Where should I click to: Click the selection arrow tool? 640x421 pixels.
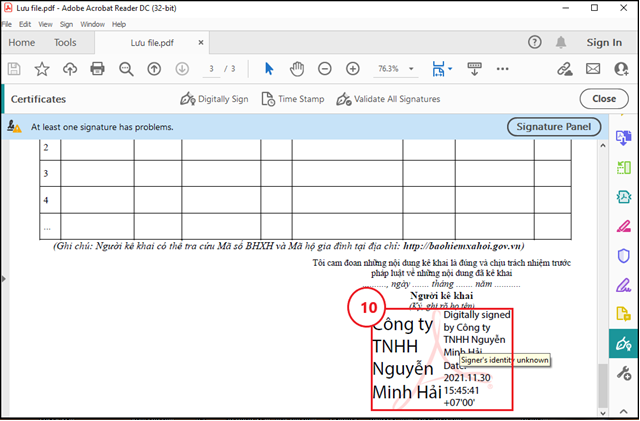(x=269, y=69)
